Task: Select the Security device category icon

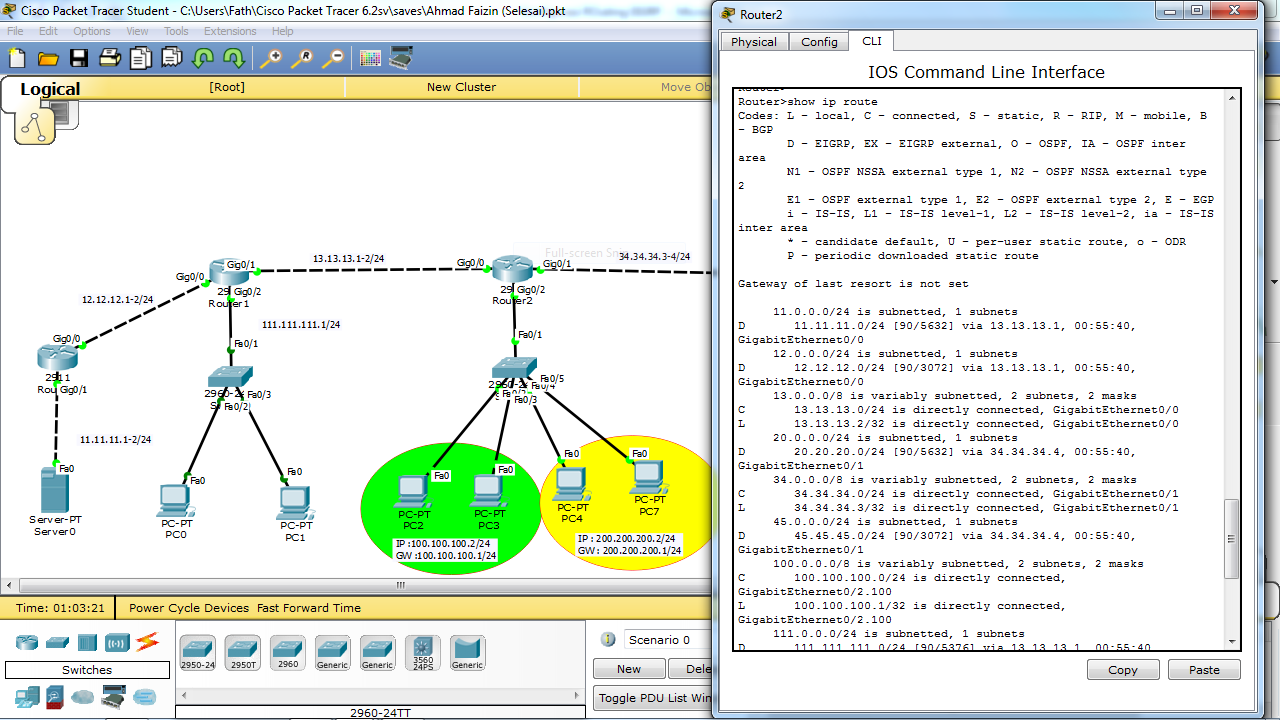Action: click(56, 696)
